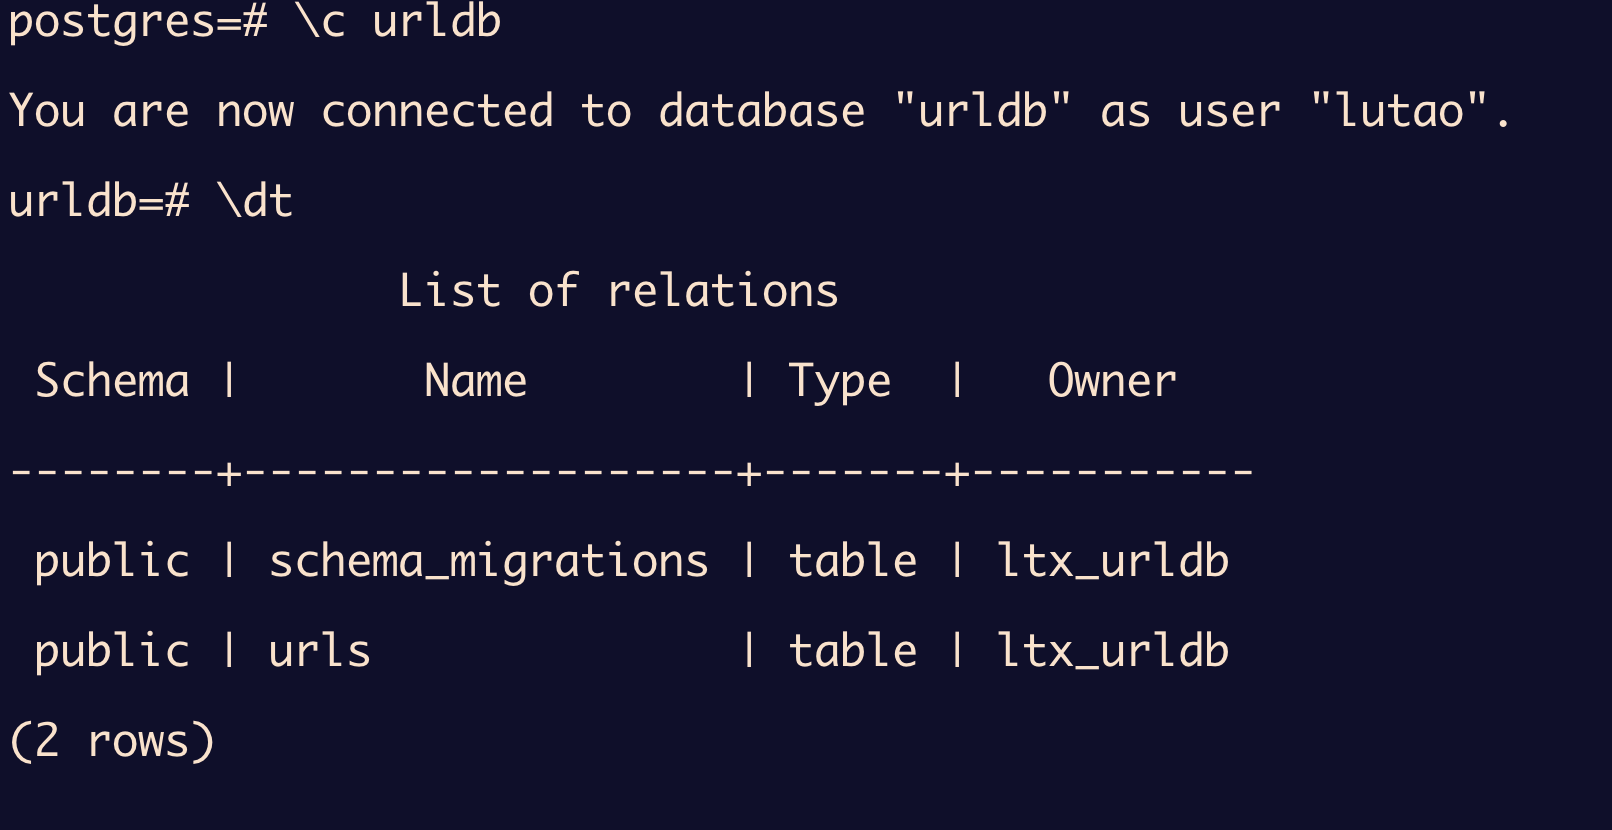The height and width of the screenshot is (830, 1612).
Task: Click the urls table name
Action: 320,651
